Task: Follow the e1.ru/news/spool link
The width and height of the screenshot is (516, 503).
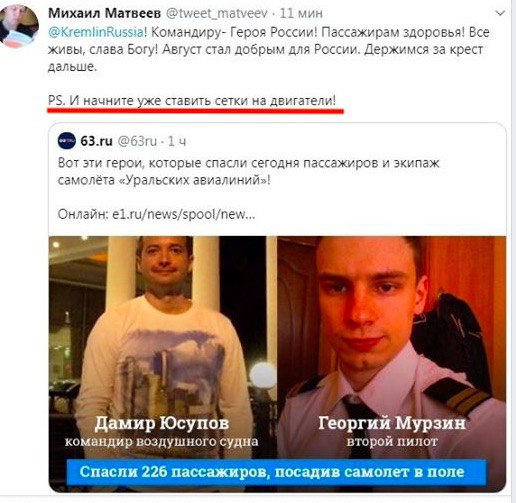Action: (x=184, y=214)
